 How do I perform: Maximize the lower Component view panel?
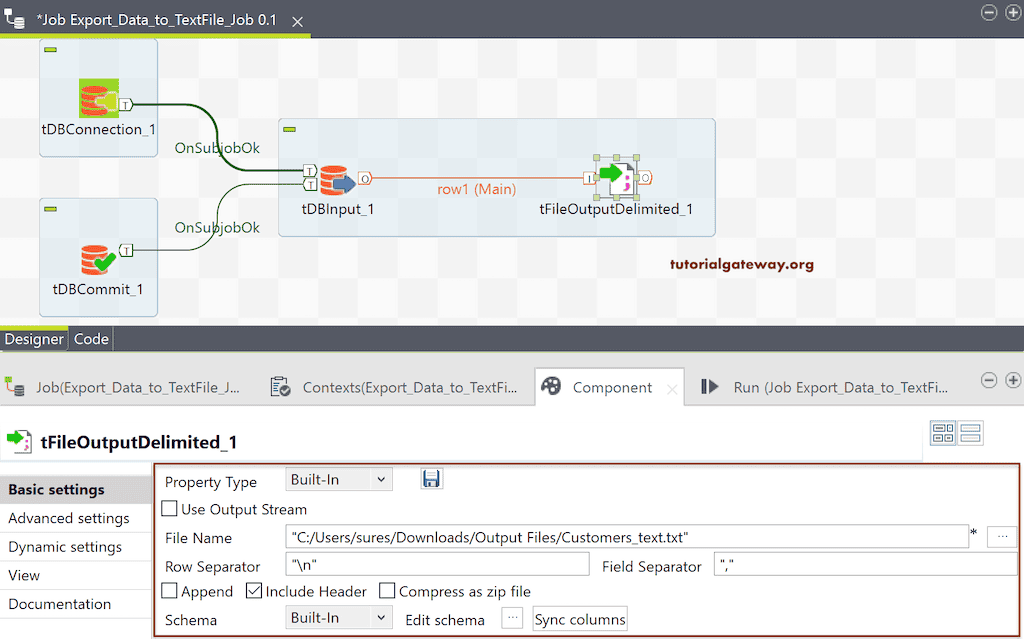(1013, 380)
